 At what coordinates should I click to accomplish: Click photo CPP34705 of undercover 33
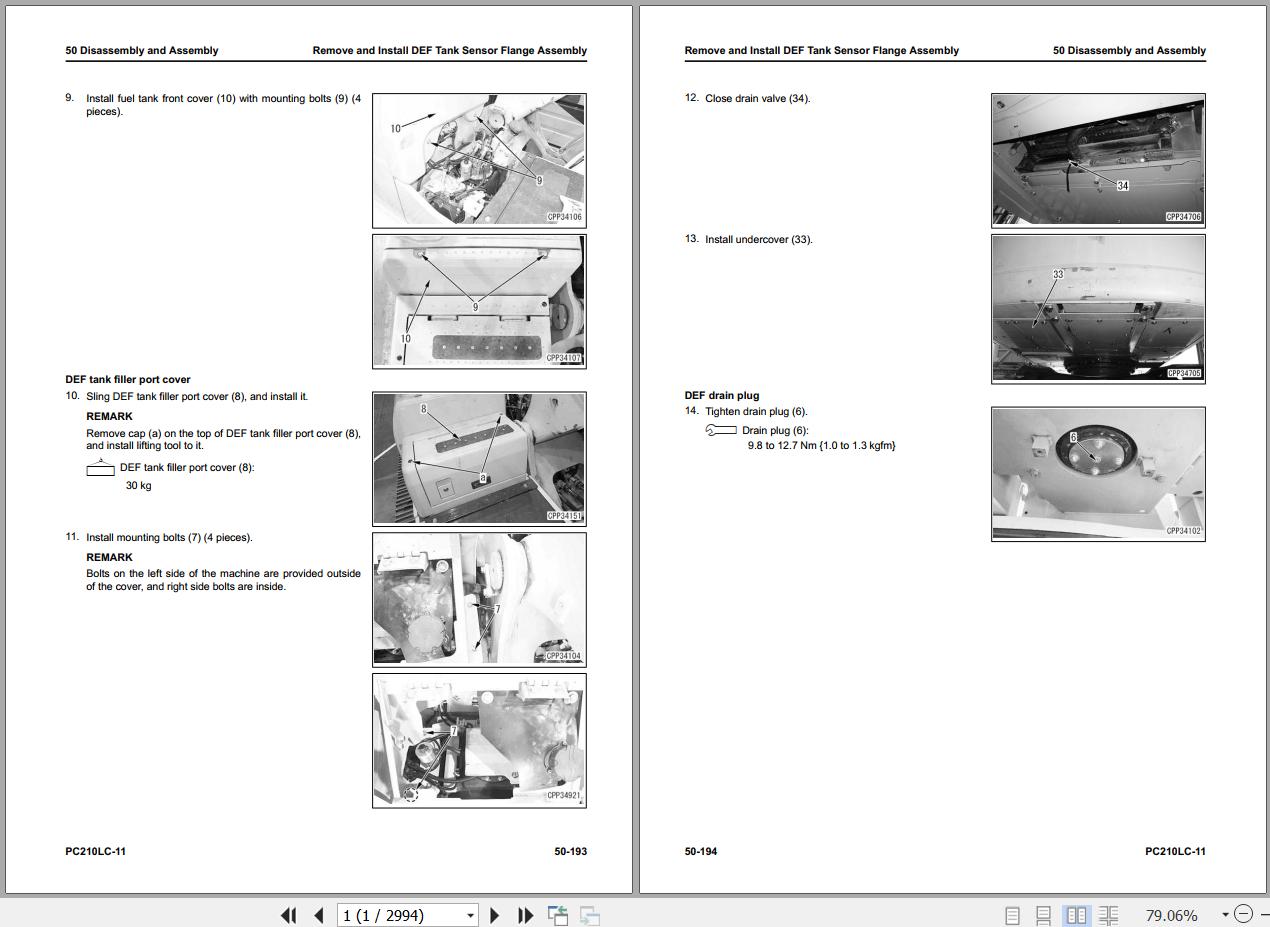tap(1098, 308)
